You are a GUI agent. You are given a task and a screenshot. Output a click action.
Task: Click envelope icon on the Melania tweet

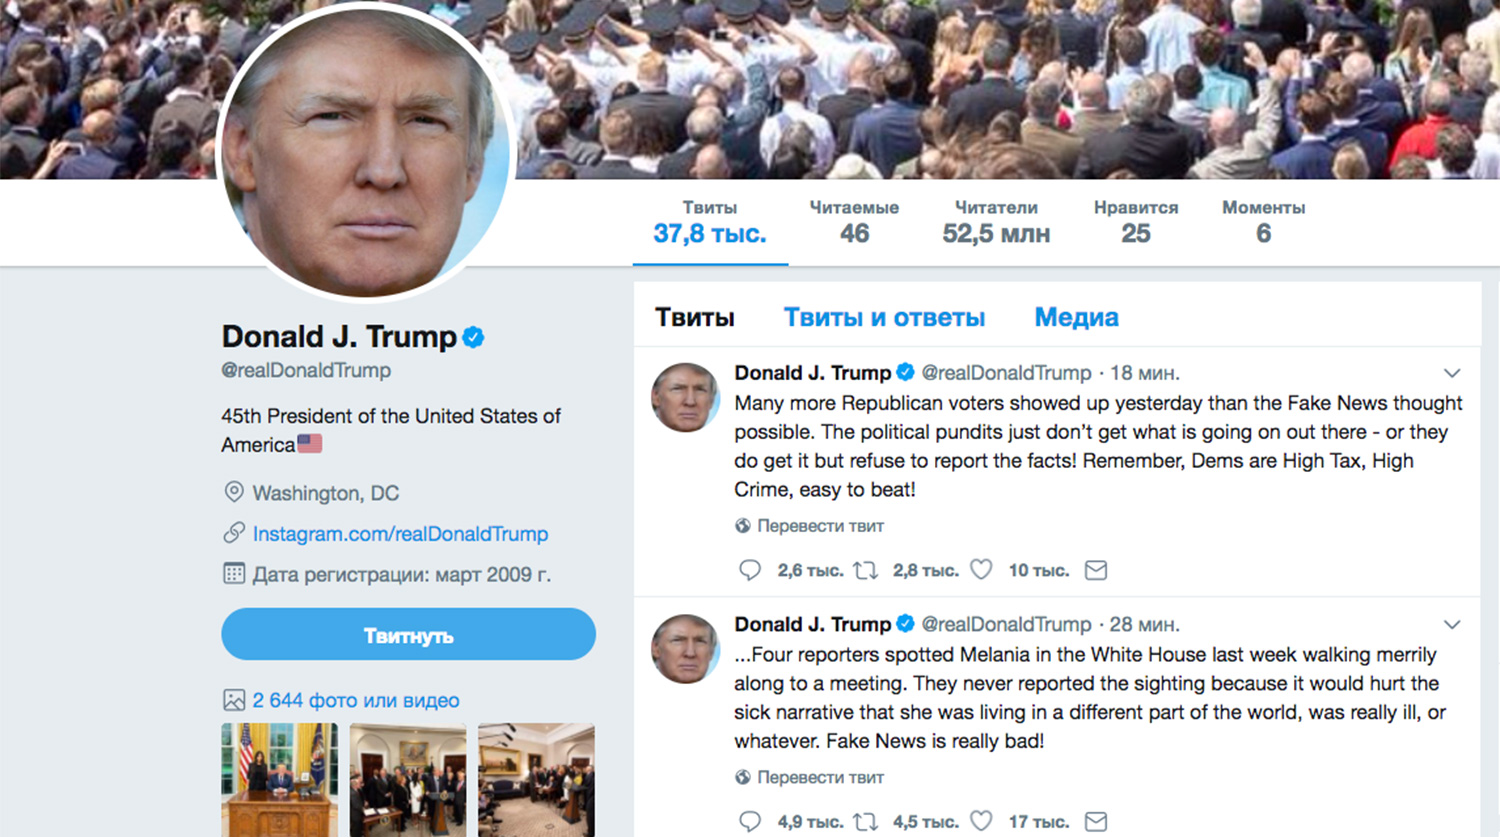(1096, 822)
